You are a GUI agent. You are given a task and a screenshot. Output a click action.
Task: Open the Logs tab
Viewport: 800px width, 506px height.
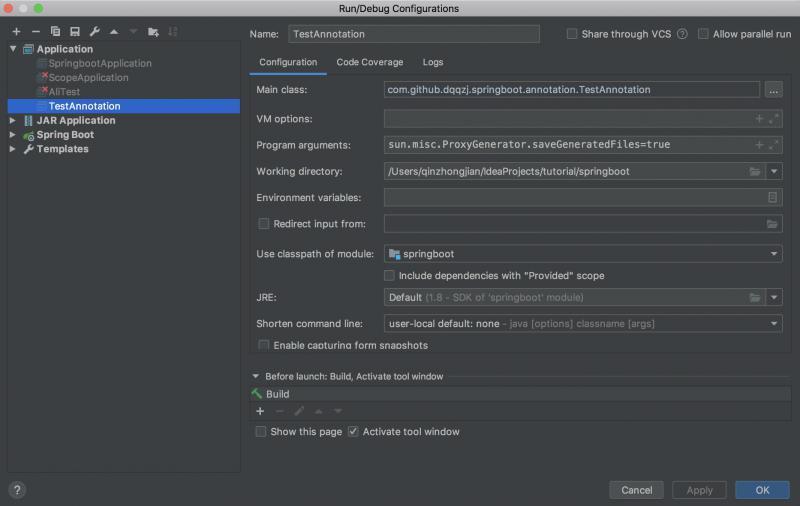point(432,62)
